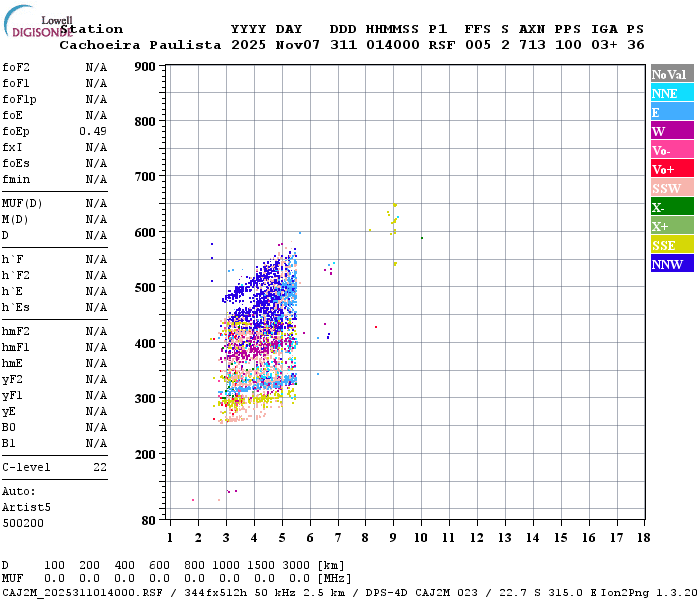700x600 pixels.
Task: Click the FFS value 005
Action: 478,45
